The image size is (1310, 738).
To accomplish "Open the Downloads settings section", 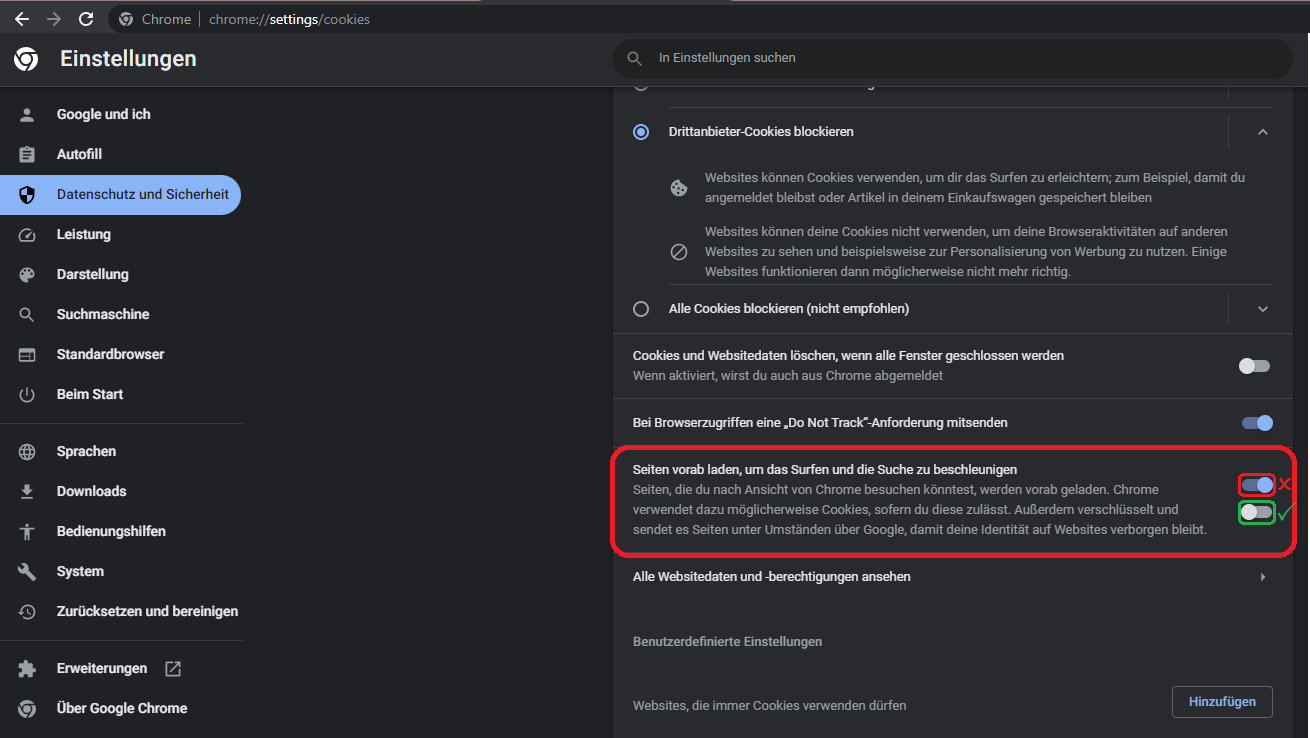I will 91,491.
